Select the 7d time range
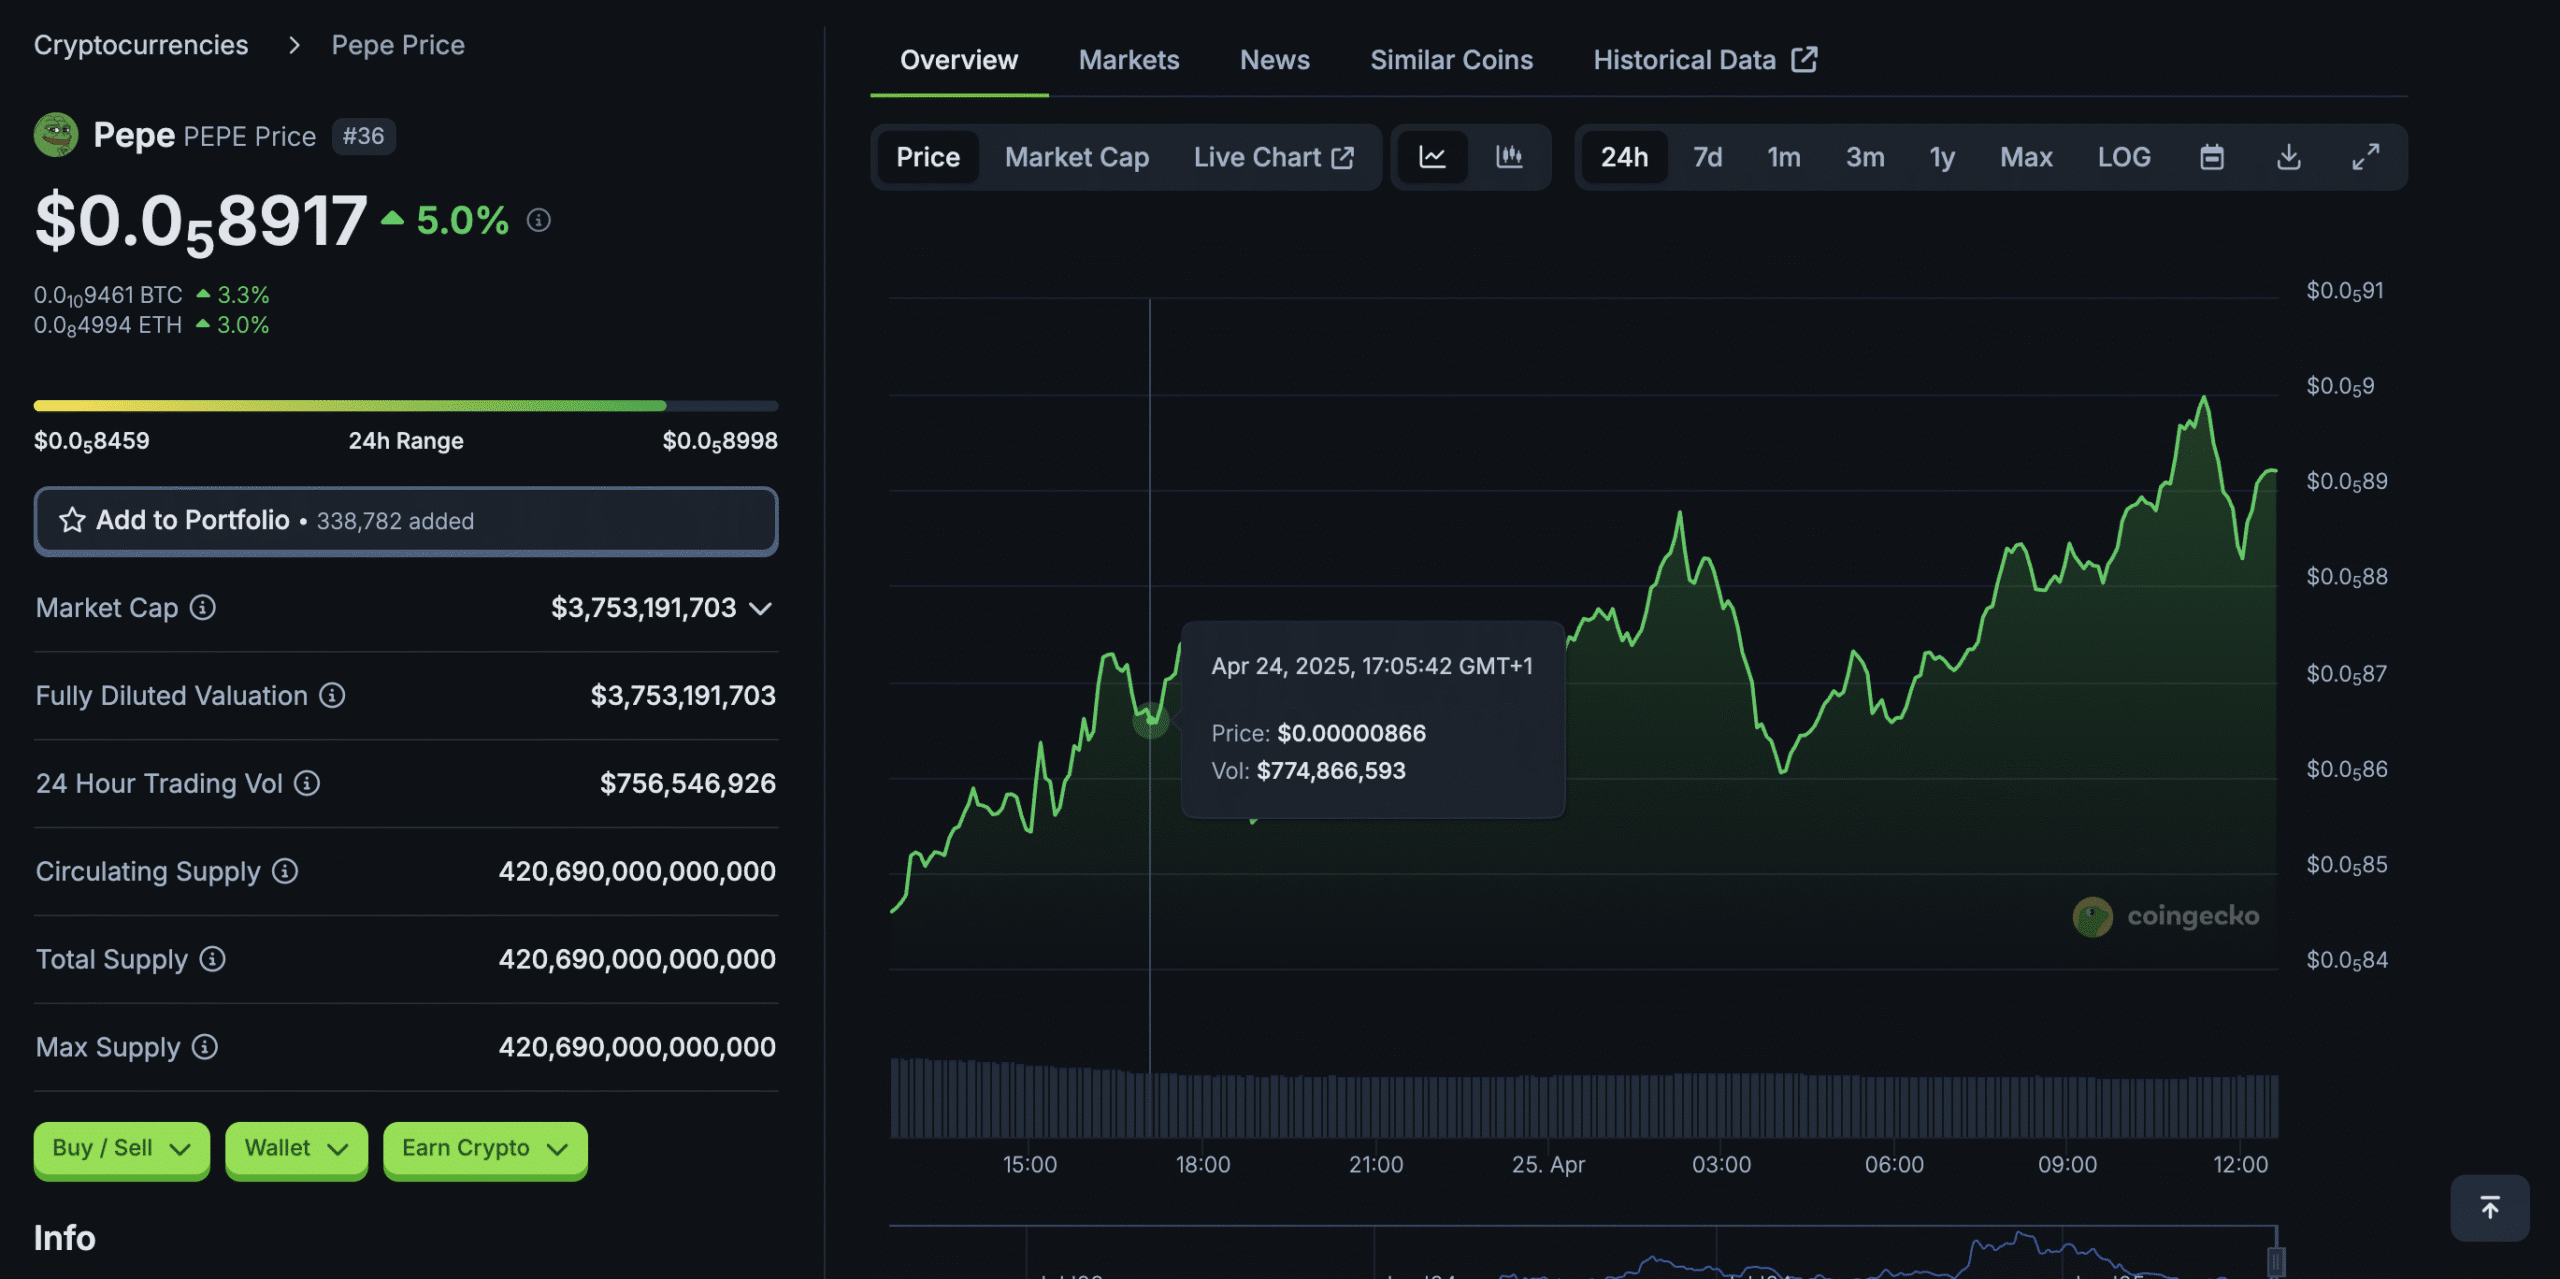 [1707, 157]
